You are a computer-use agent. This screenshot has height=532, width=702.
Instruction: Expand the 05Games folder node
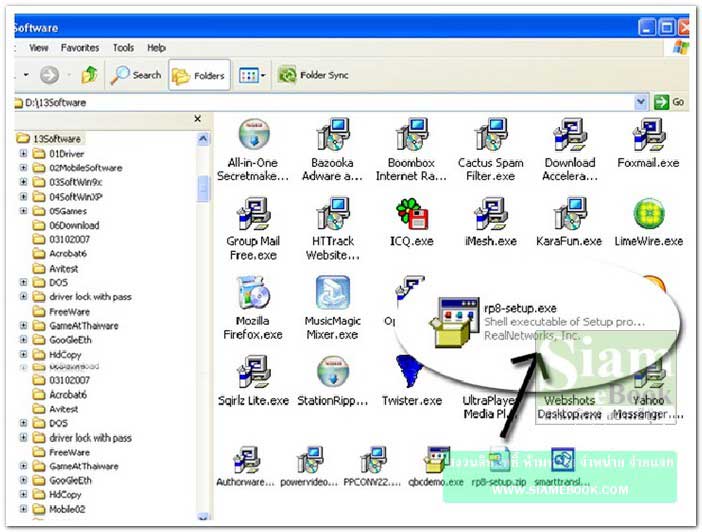(x=23, y=210)
